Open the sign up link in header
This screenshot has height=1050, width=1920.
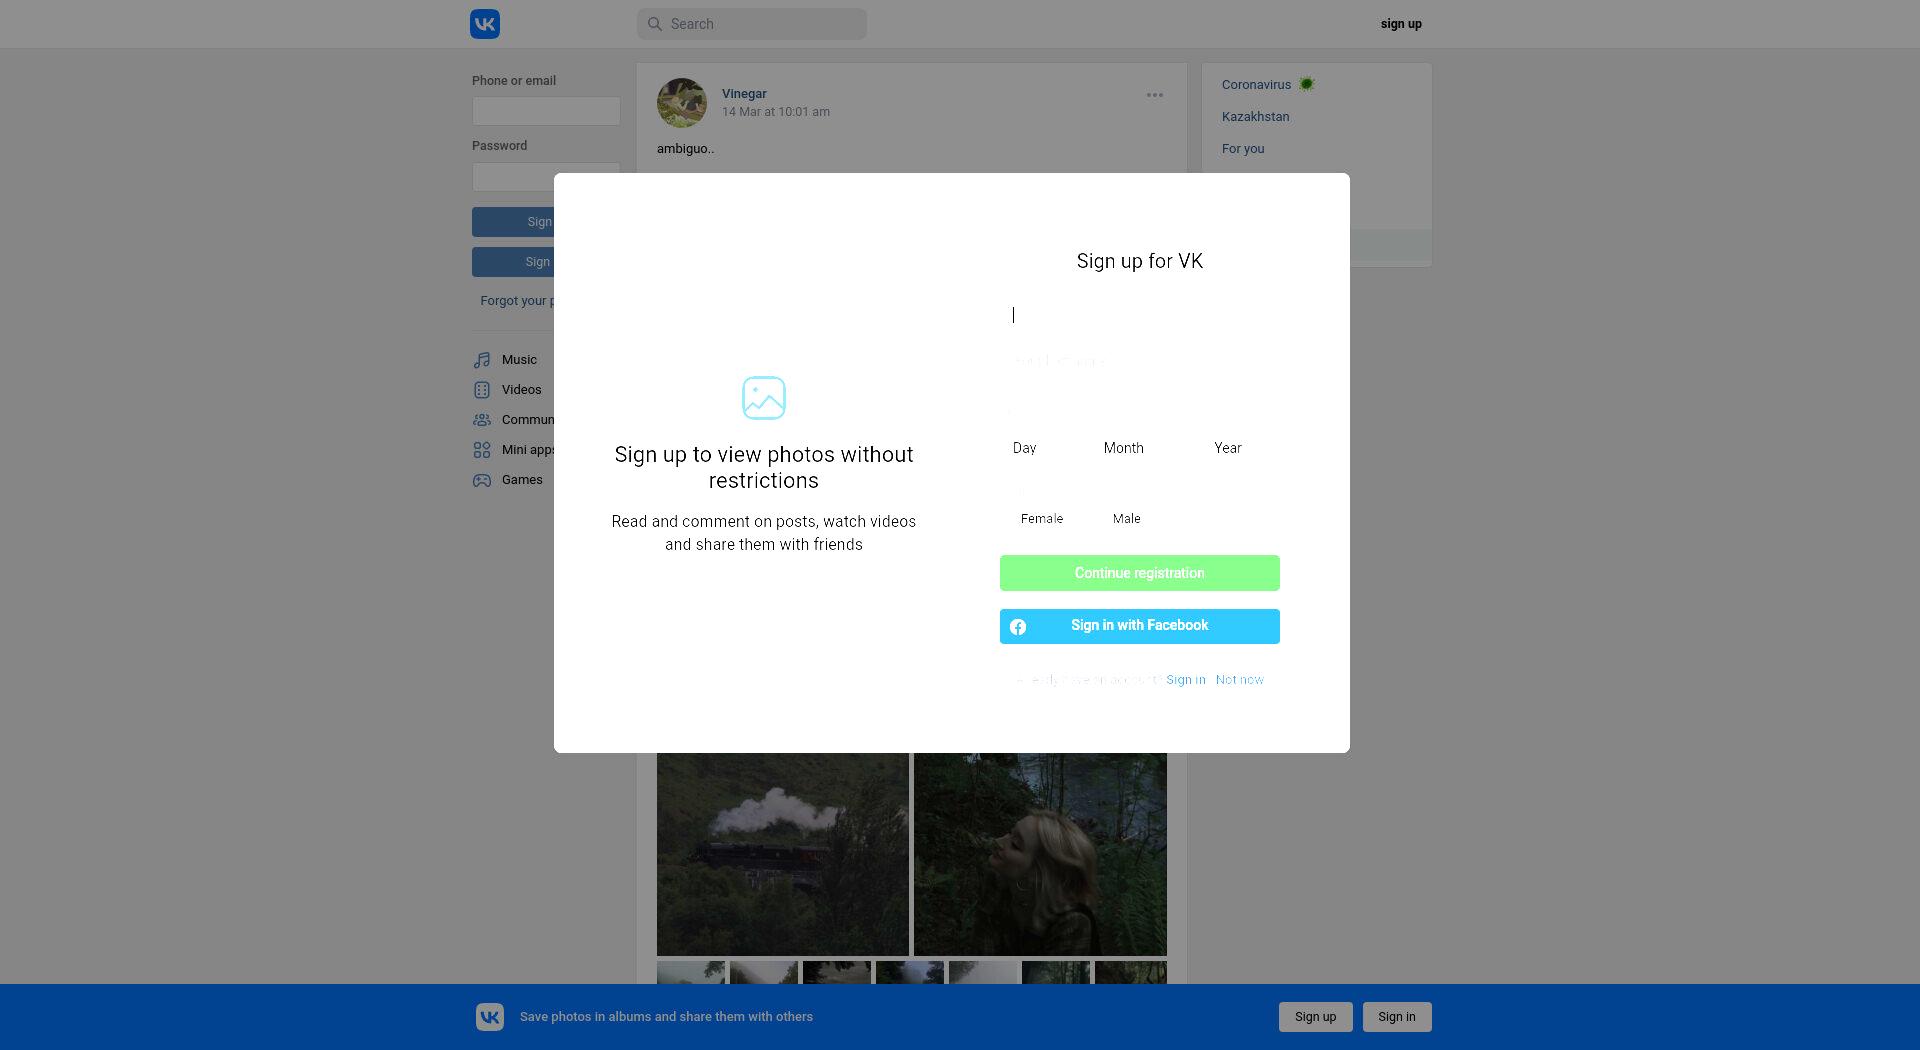1401,24
